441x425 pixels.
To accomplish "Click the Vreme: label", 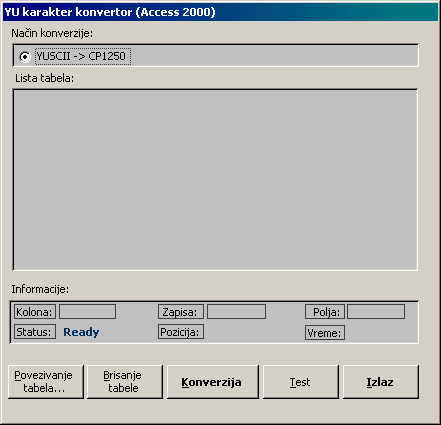I will 325,333.
